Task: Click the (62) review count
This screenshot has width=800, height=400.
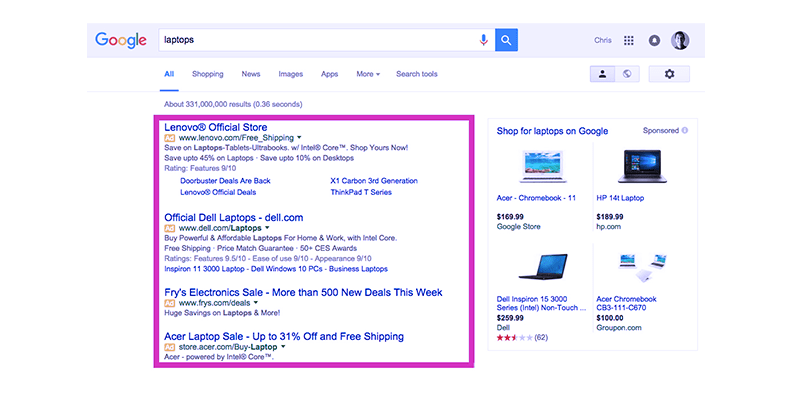Action: pyautogui.click(x=541, y=338)
